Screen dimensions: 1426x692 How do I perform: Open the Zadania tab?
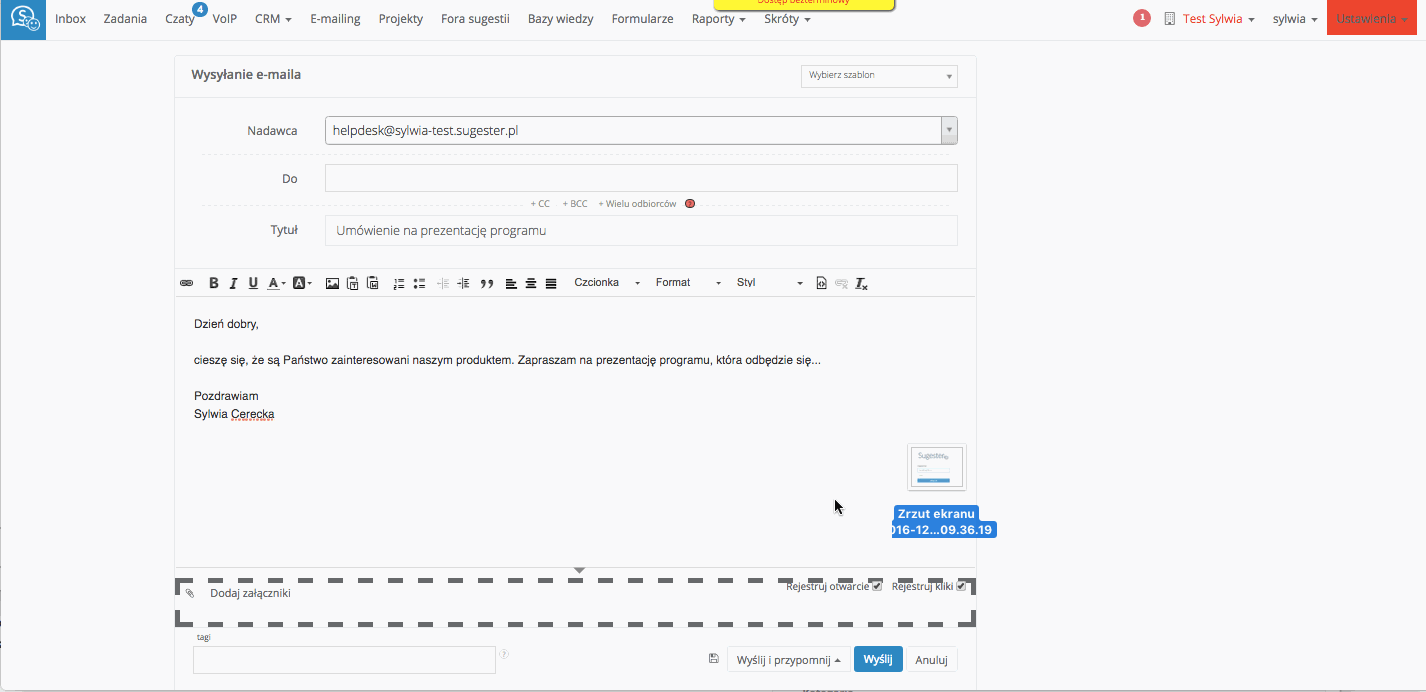125,19
